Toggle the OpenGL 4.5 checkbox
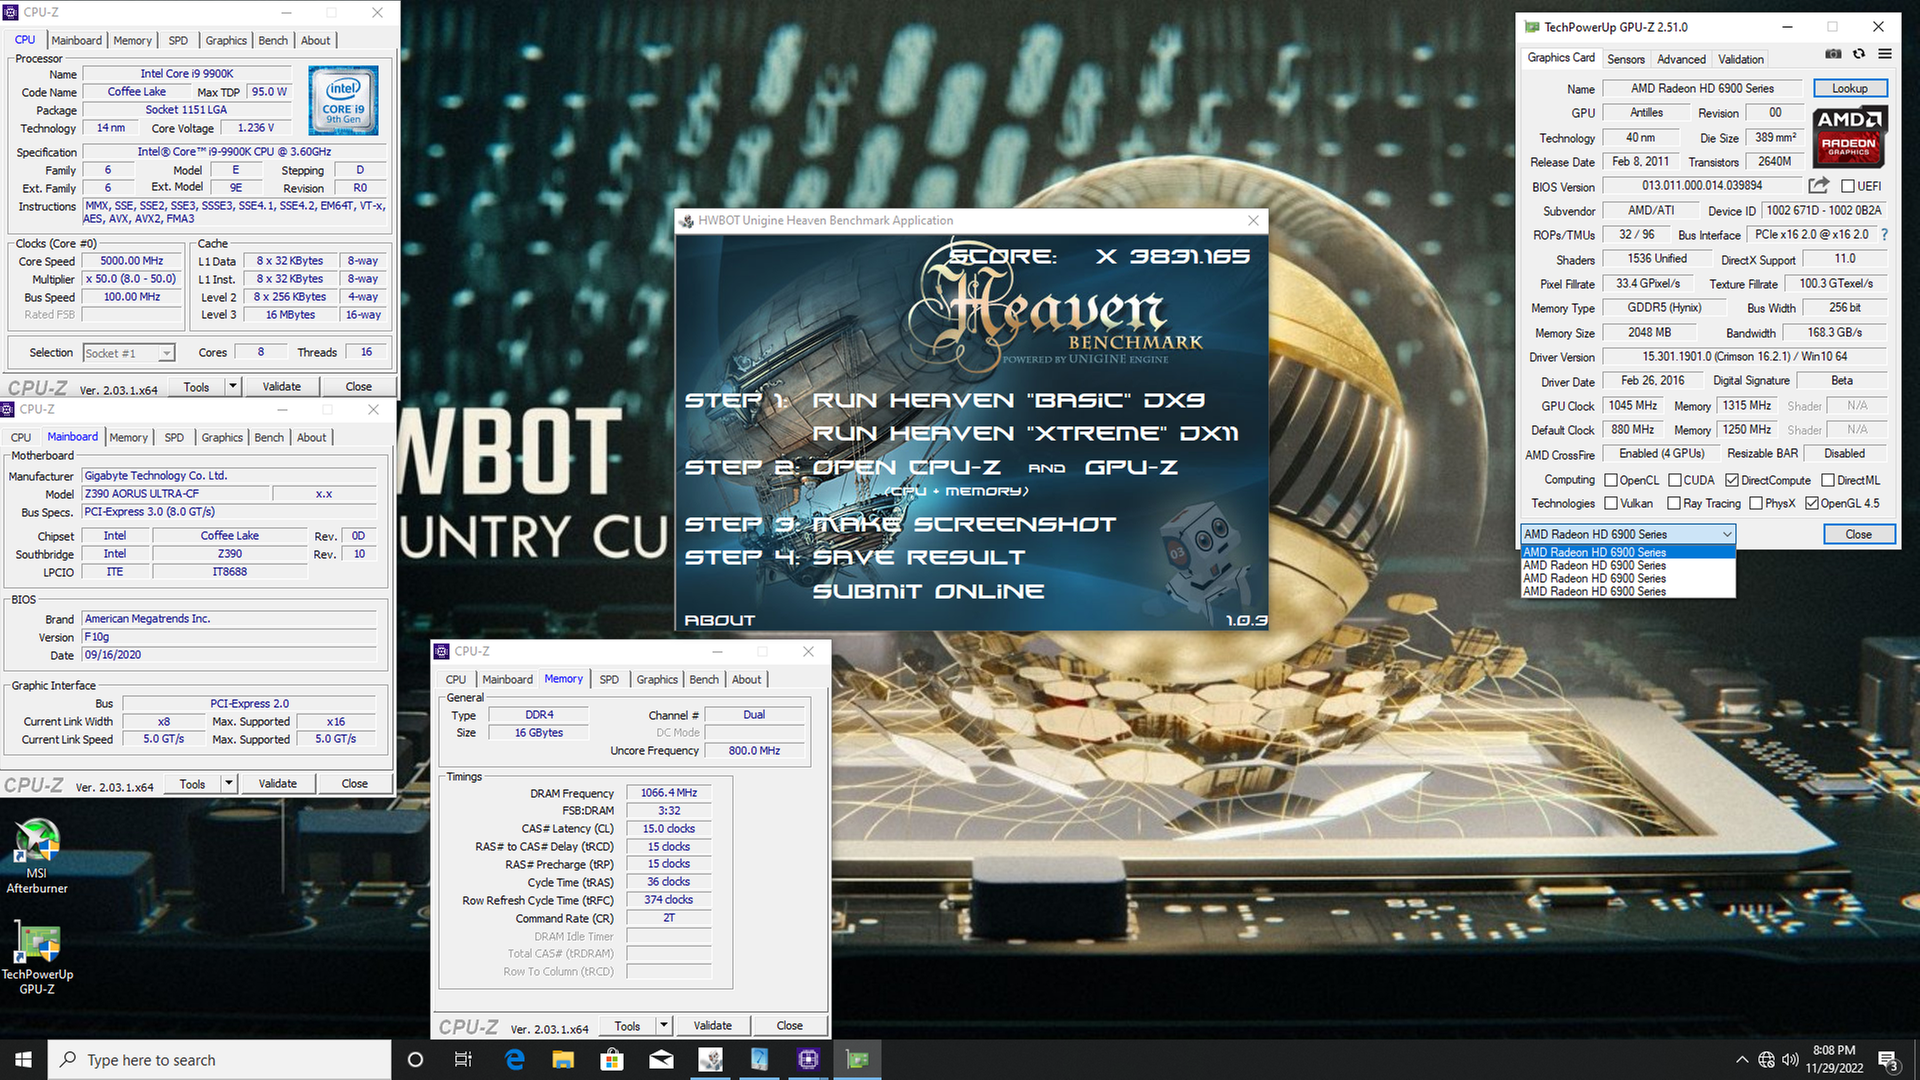The width and height of the screenshot is (1920, 1080). coord(1811,503)
